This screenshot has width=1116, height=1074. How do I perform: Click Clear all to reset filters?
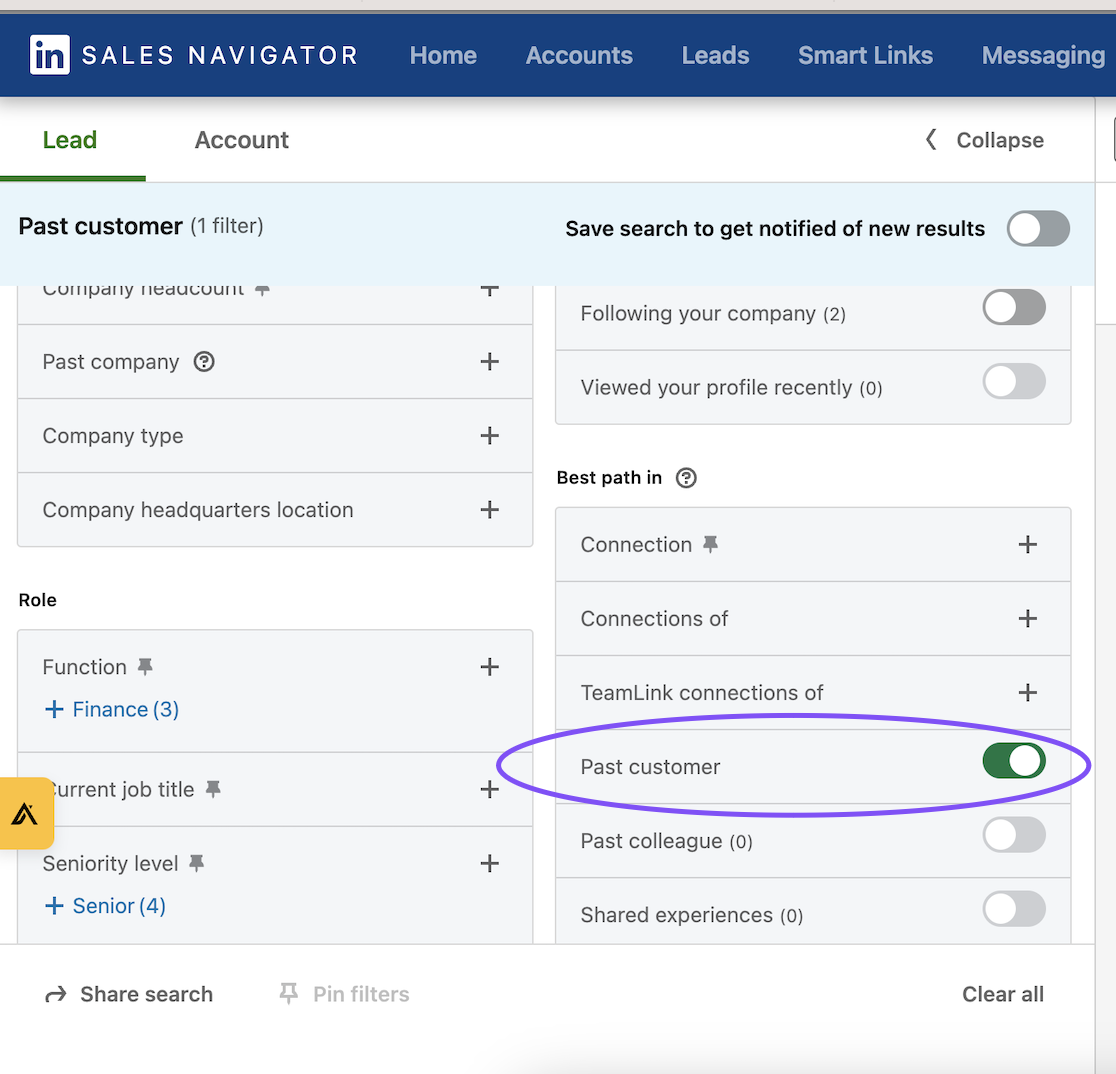[1002, 993]
